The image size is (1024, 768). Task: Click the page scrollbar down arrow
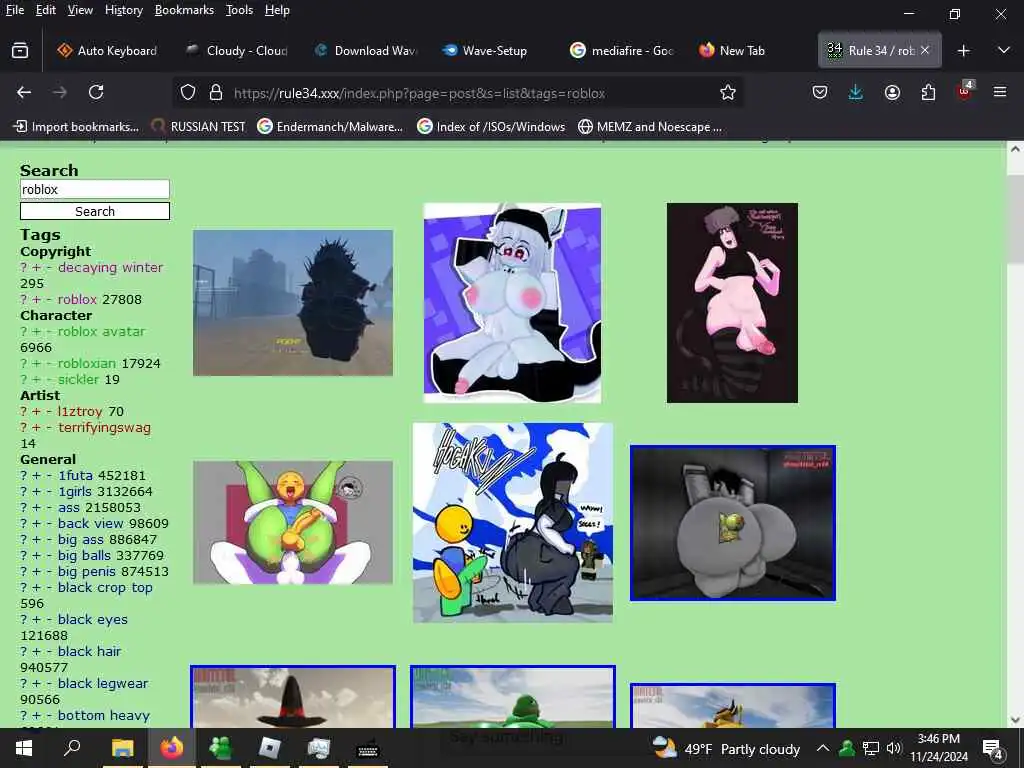tap(1015, 719)
